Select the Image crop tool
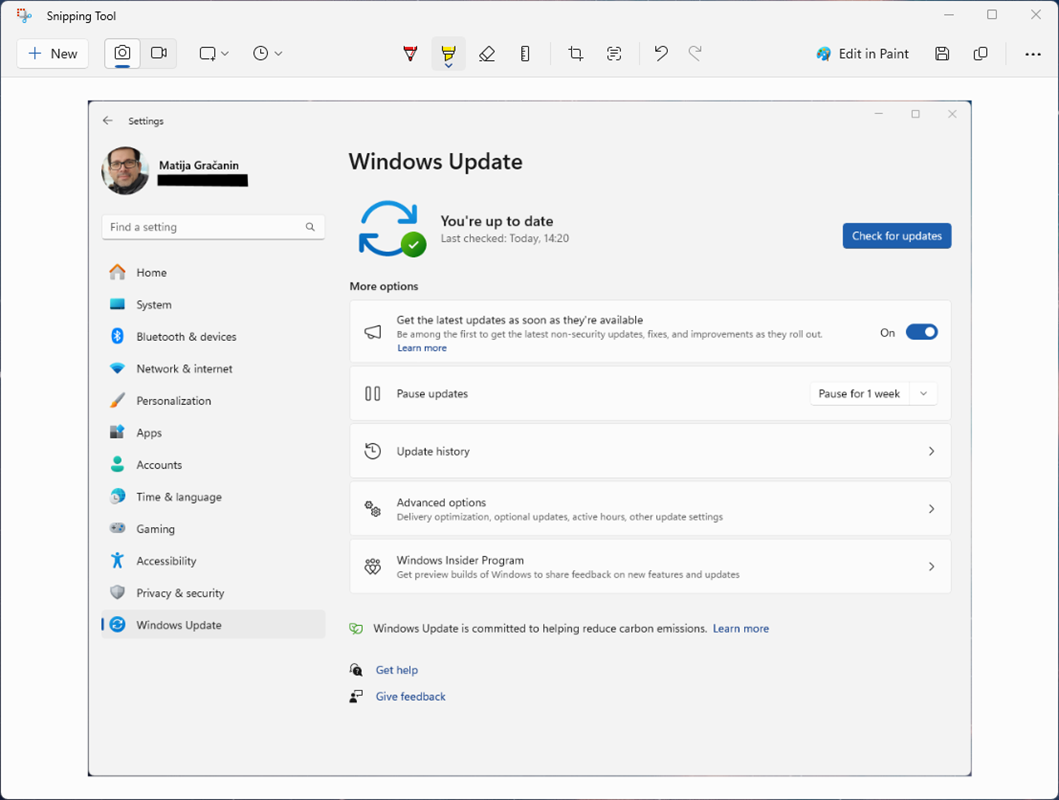The width and height of the screenshot is (1059, 800). tap(575, 53)
